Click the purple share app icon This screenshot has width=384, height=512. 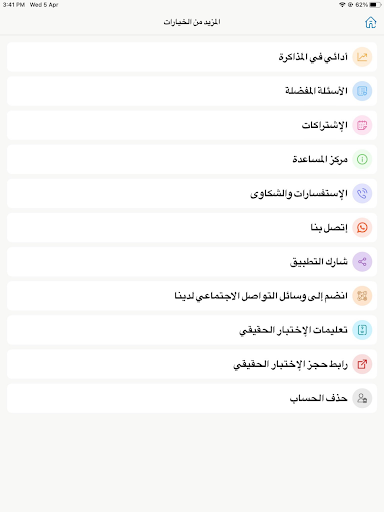[x=362, y=262]
